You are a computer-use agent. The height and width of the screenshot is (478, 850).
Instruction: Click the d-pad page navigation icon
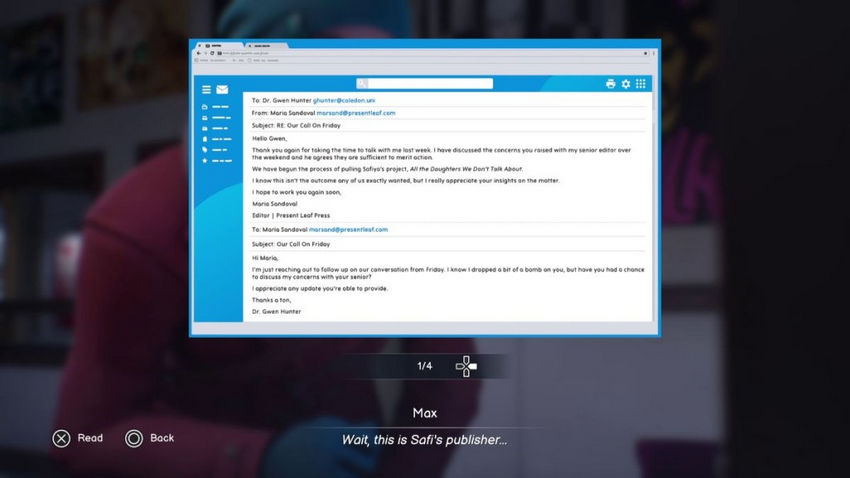466,366
